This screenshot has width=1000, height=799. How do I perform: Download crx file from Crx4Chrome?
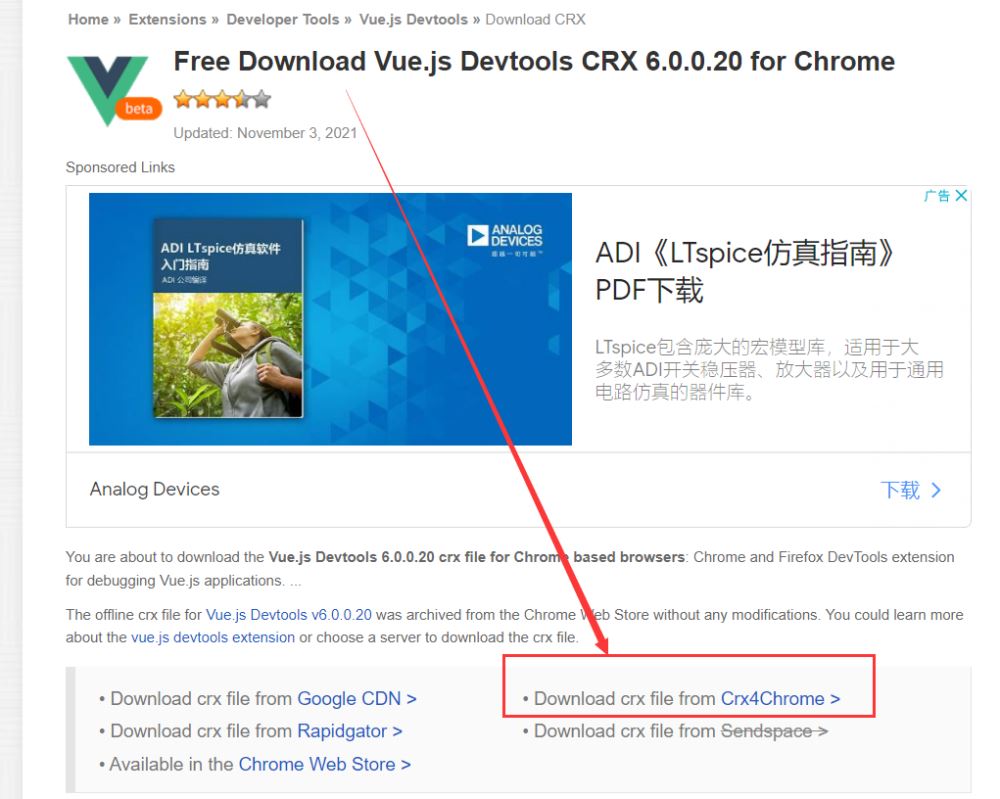point(780,698)
